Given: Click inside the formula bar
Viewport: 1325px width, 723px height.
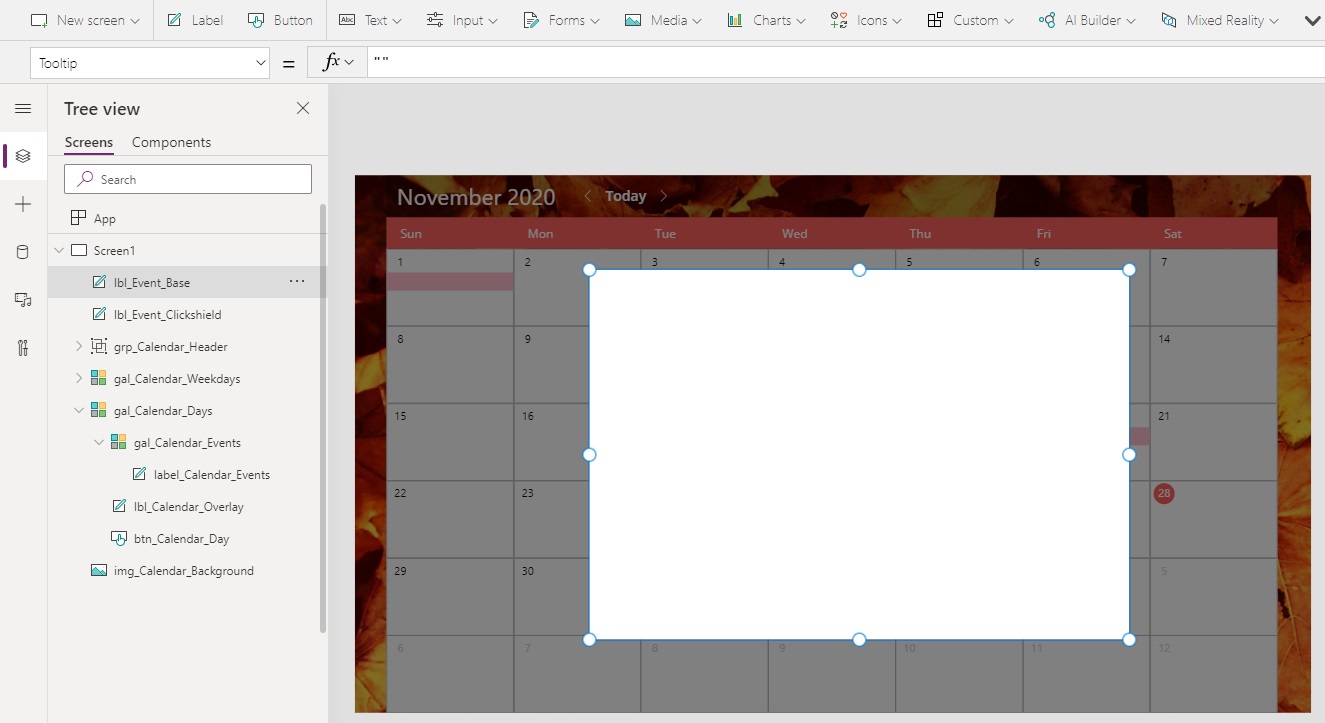Looking at the screenshot, I should 600,62.
